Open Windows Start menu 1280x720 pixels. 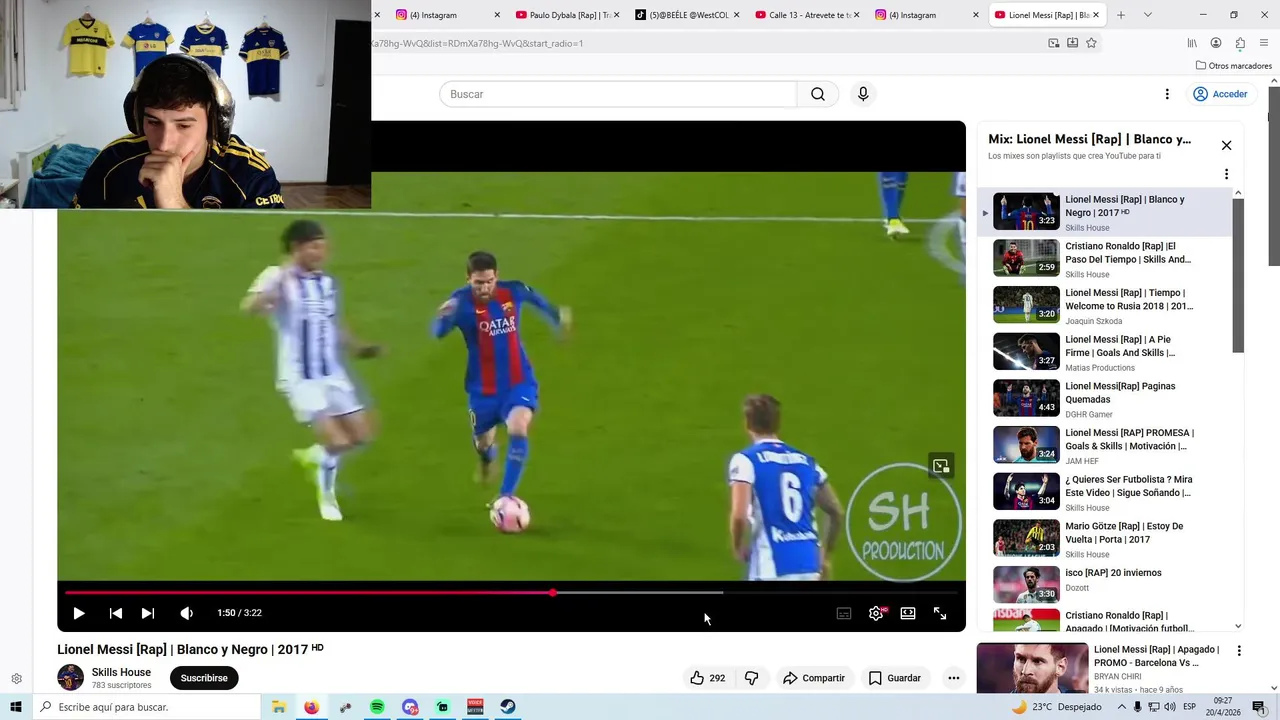pos(15,707)
